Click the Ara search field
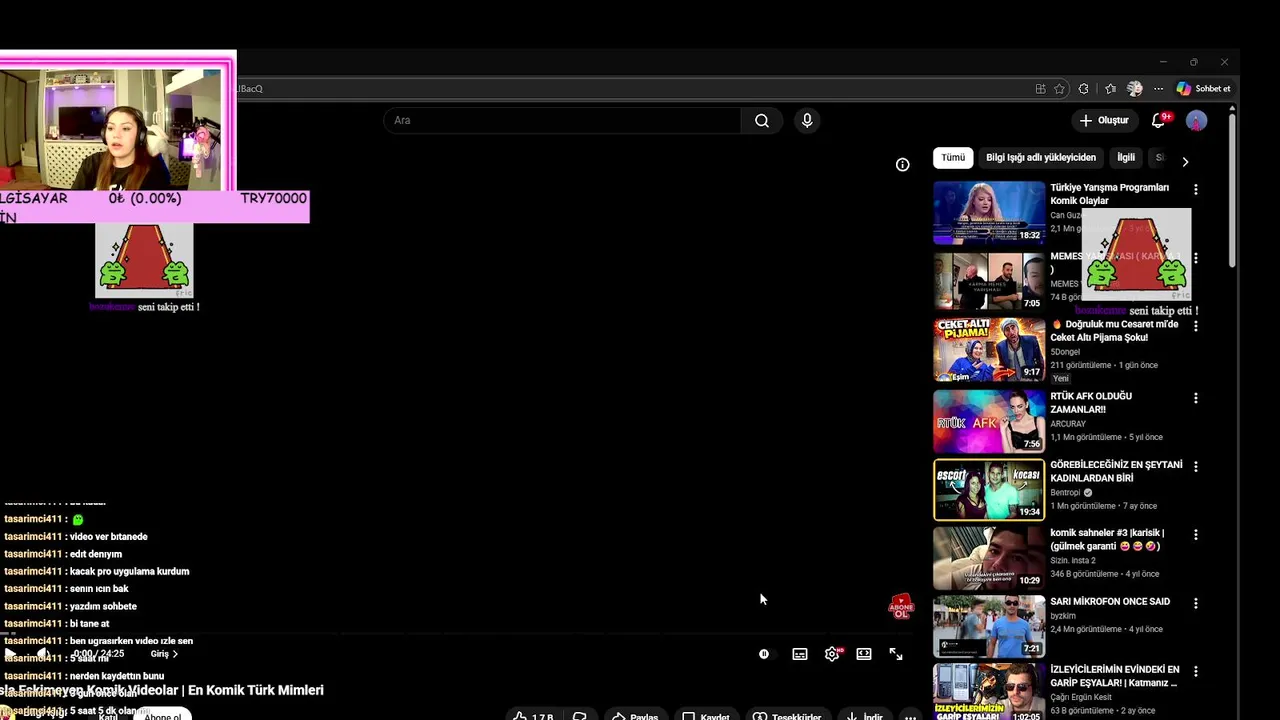The height and width of the screenshot is (720, 1280). pyautogui.click(x=562, y=121)
